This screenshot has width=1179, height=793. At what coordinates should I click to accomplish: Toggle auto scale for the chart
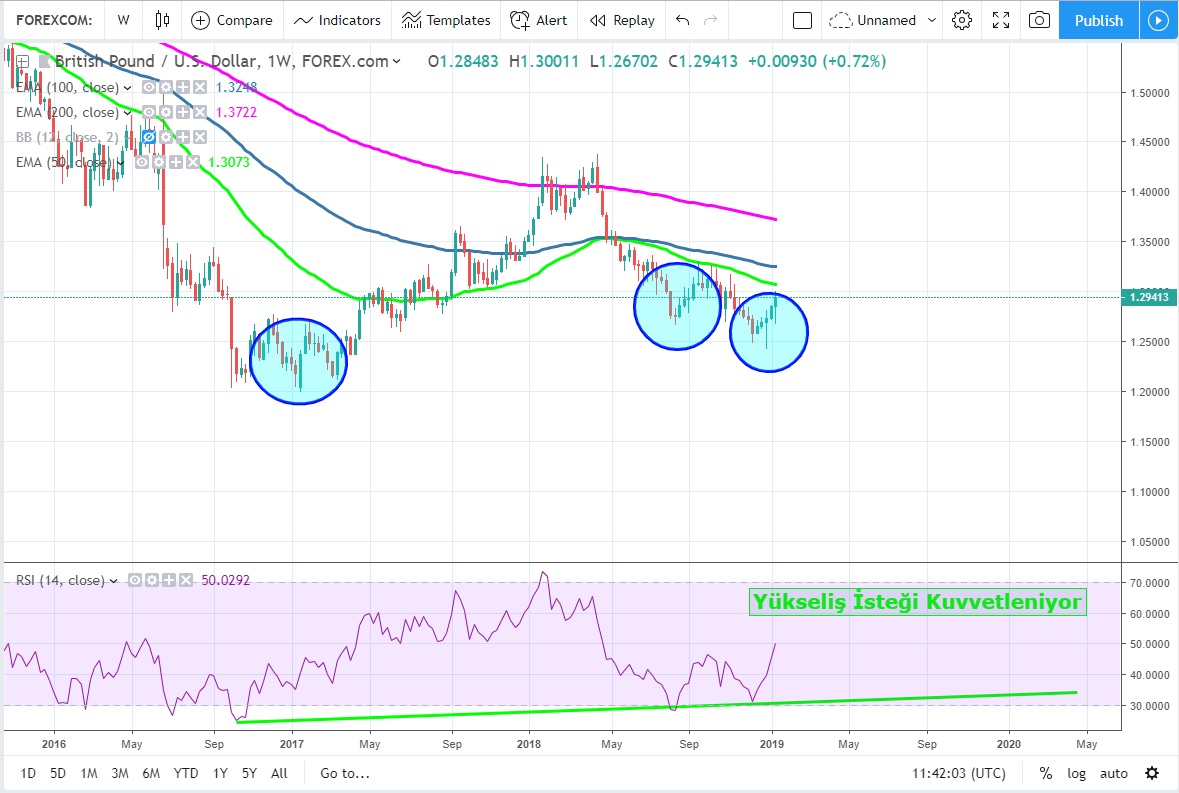(1113, 773)
